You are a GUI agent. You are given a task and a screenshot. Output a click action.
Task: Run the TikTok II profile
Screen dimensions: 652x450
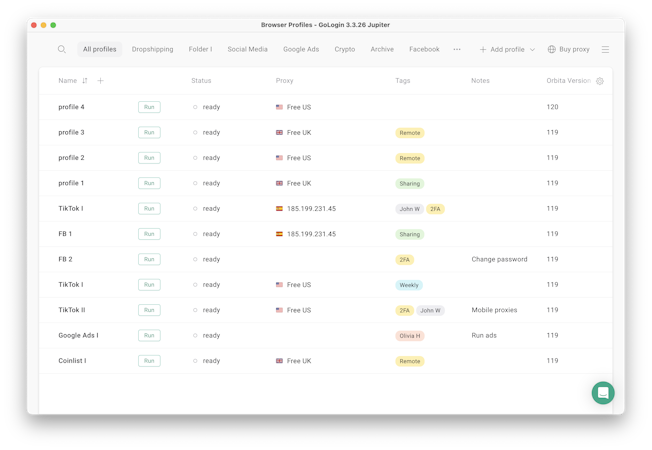tap(149, 310)
